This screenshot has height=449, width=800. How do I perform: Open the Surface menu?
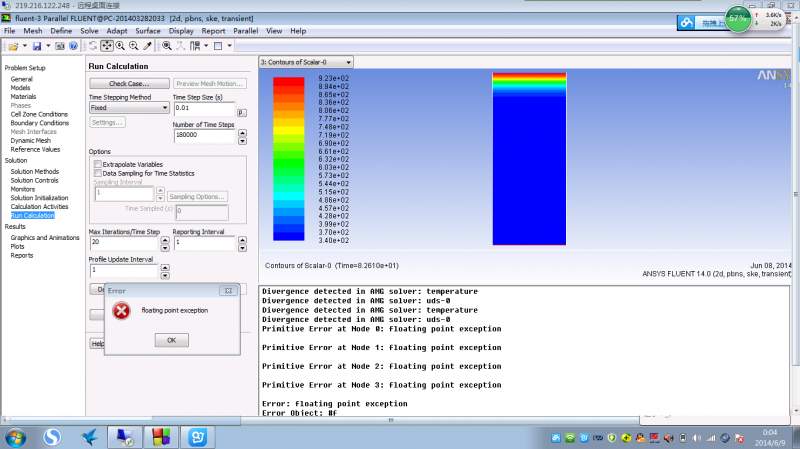pyautogui.click(x=148, y=31)
